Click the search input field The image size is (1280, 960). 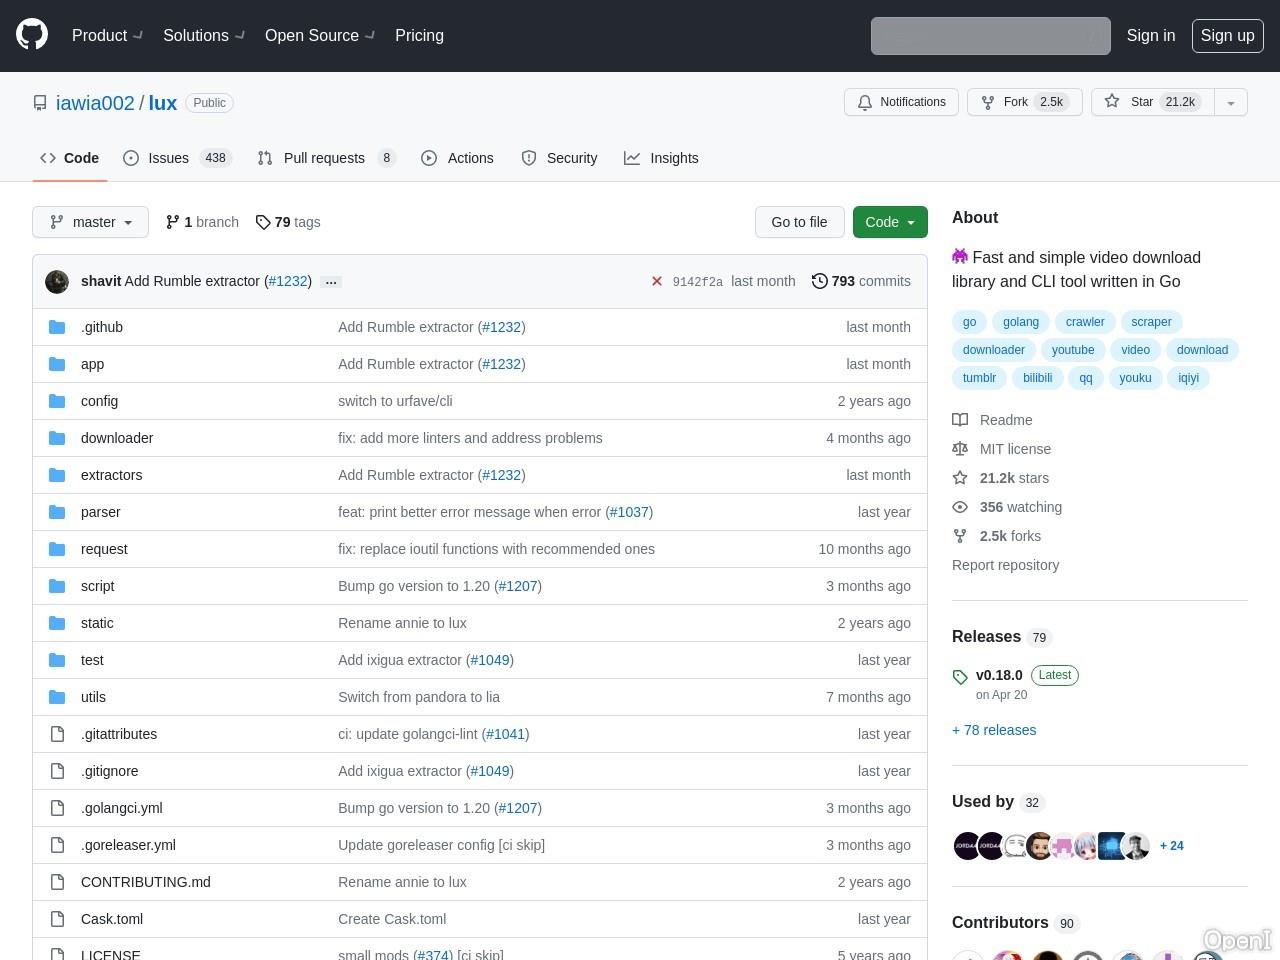click(989, 36)
